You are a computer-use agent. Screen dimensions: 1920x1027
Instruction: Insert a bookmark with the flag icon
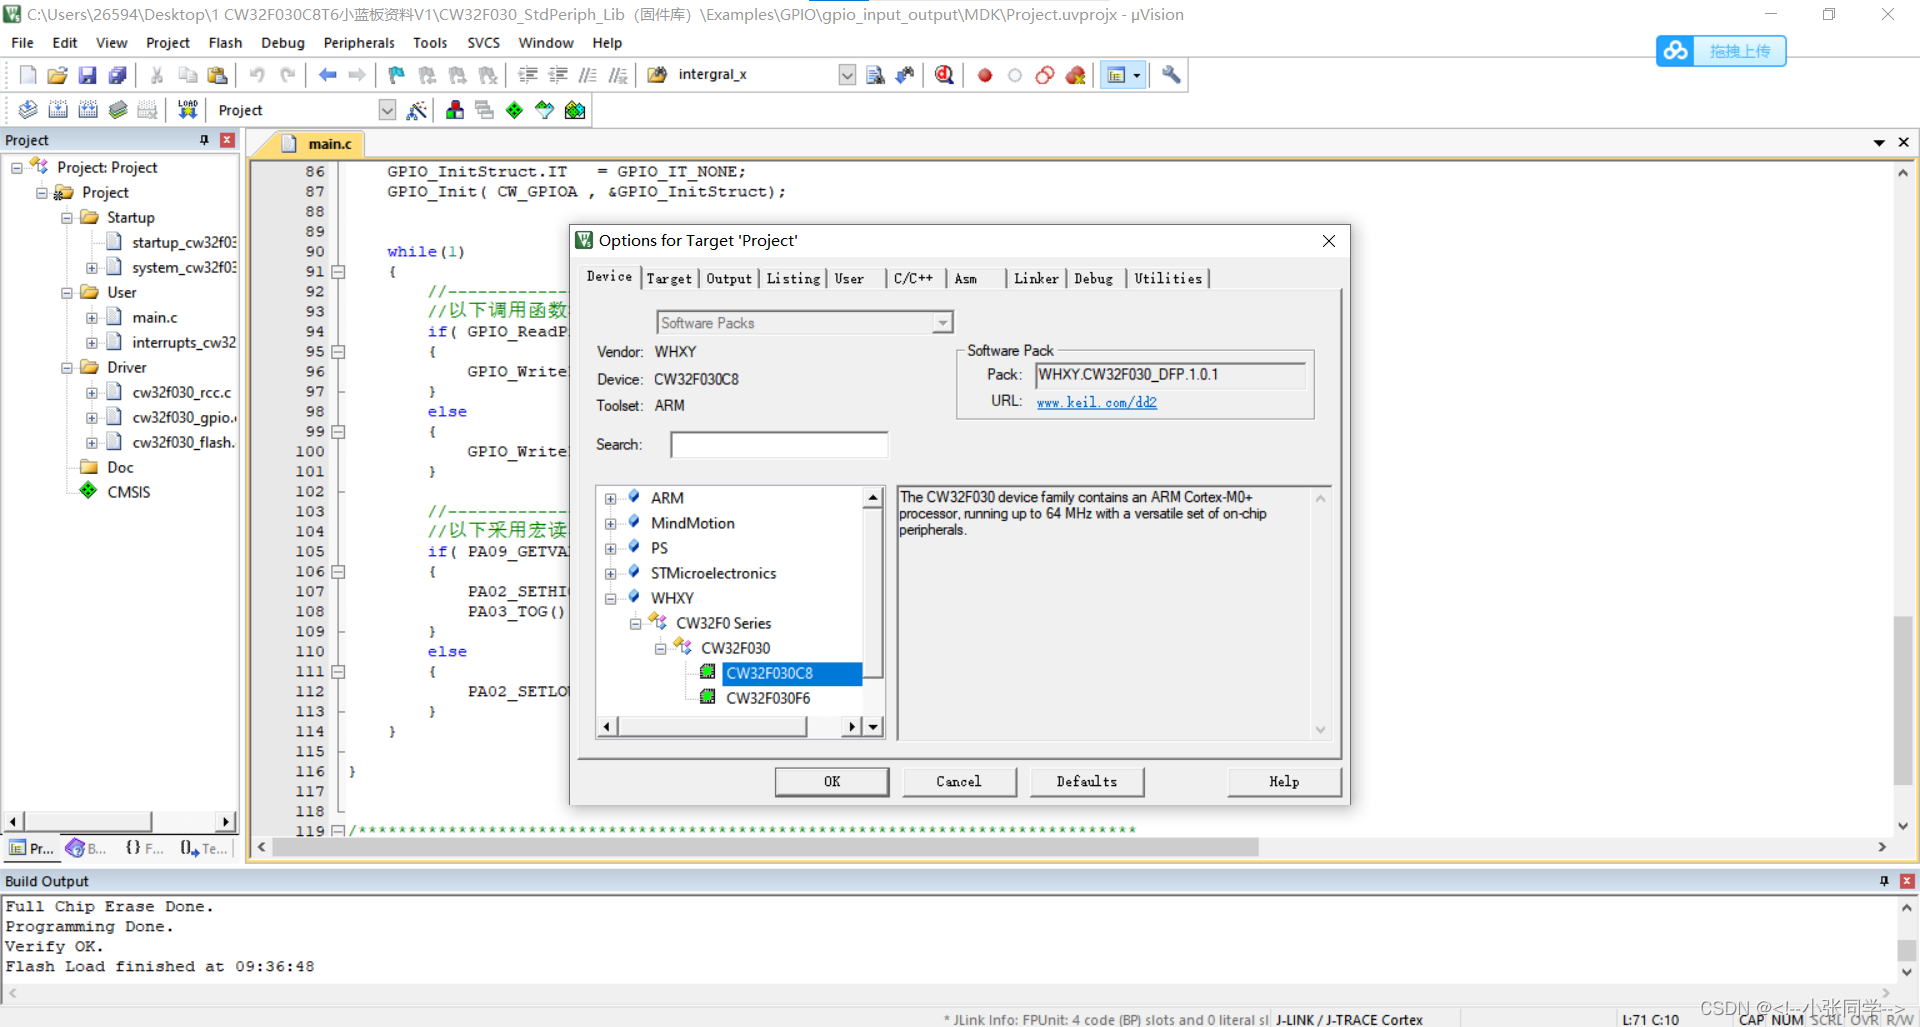click(x=397, y=75)
